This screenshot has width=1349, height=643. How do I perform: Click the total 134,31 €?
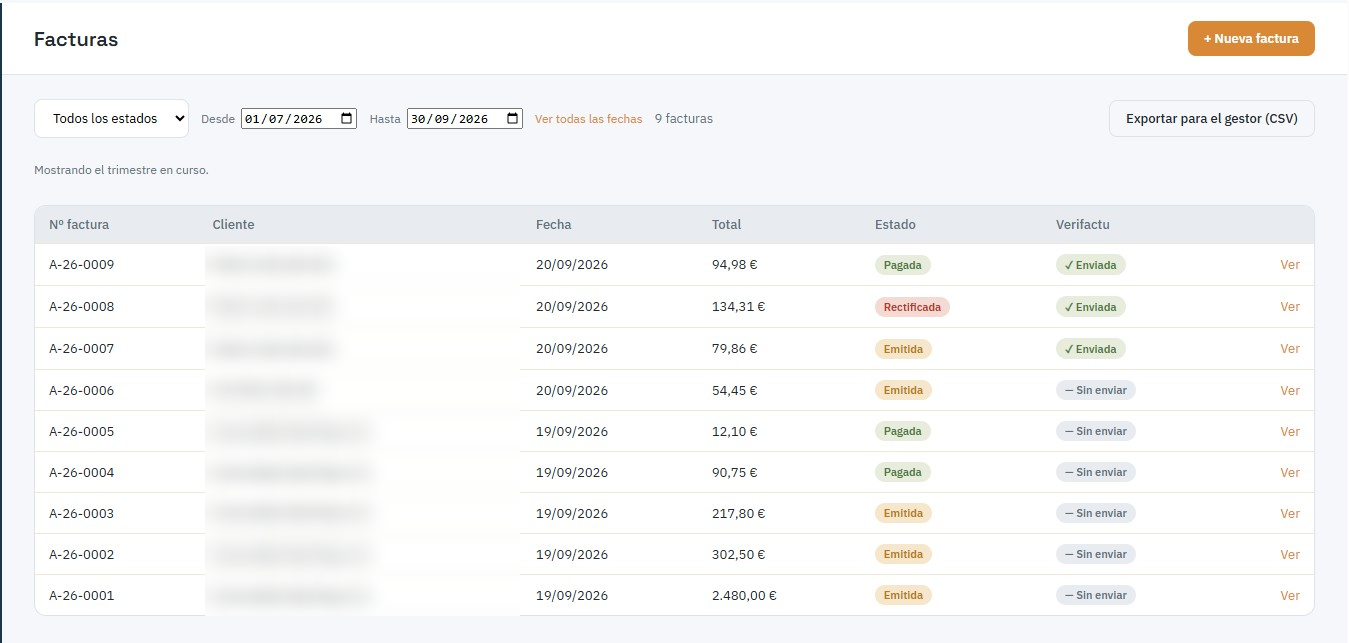(738, 307)
